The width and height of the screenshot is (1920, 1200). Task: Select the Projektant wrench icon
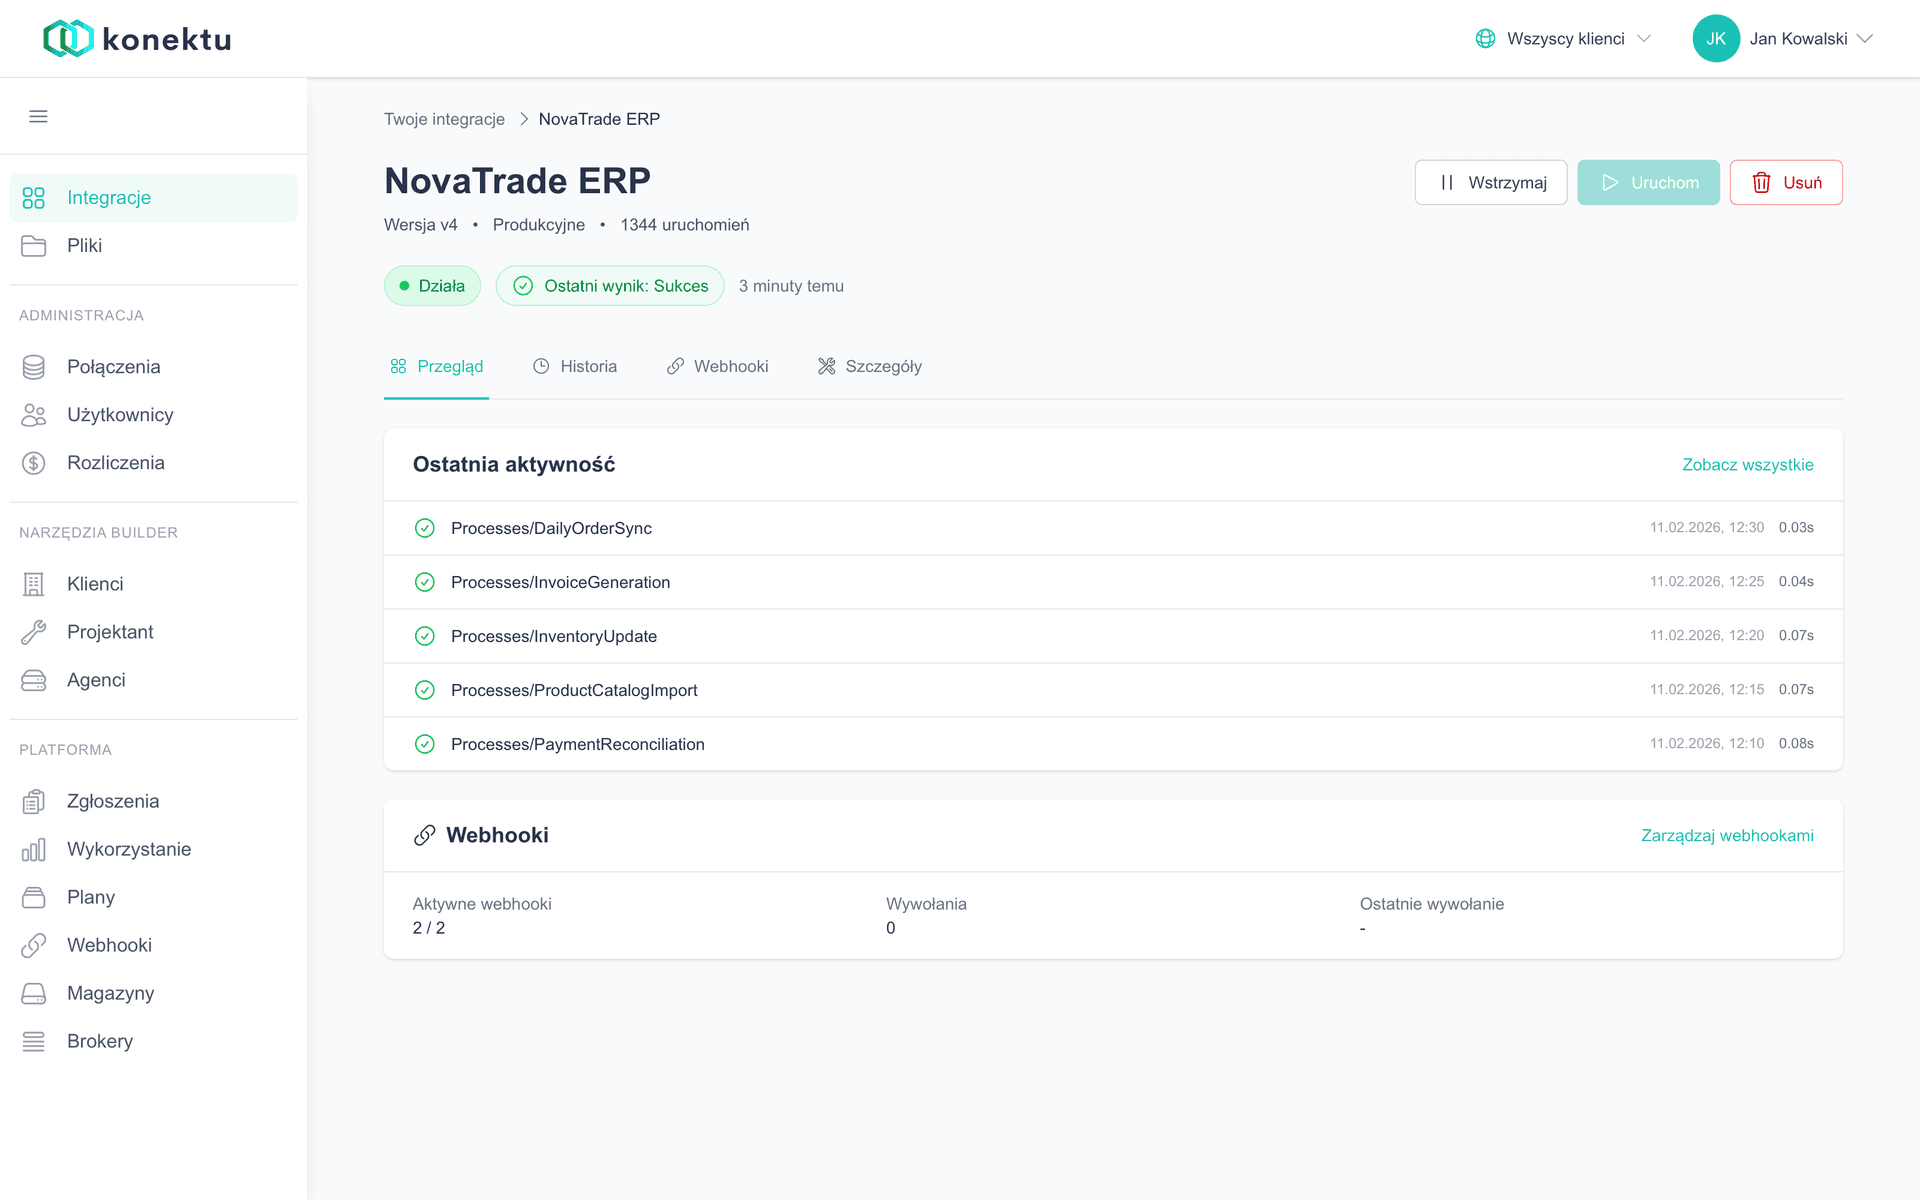(x=34, y=631)
